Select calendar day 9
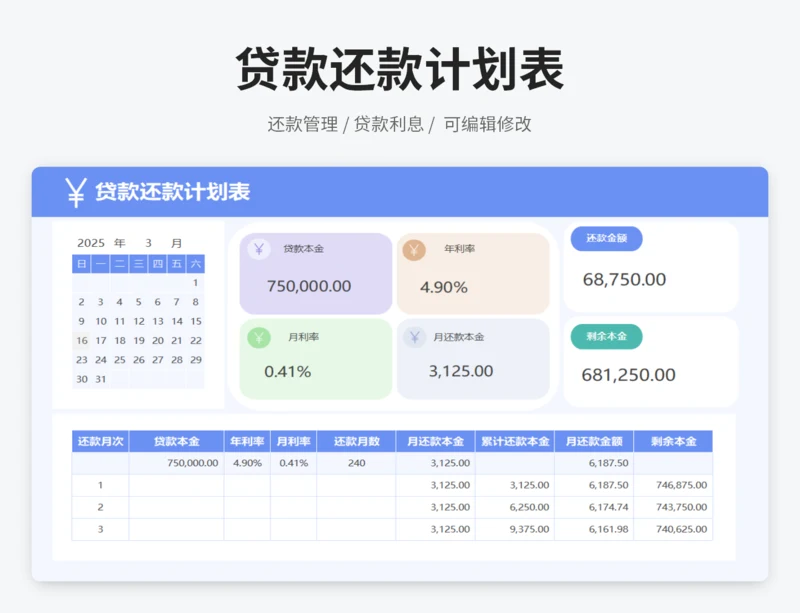The image size is (800, 613). [82, 322]
